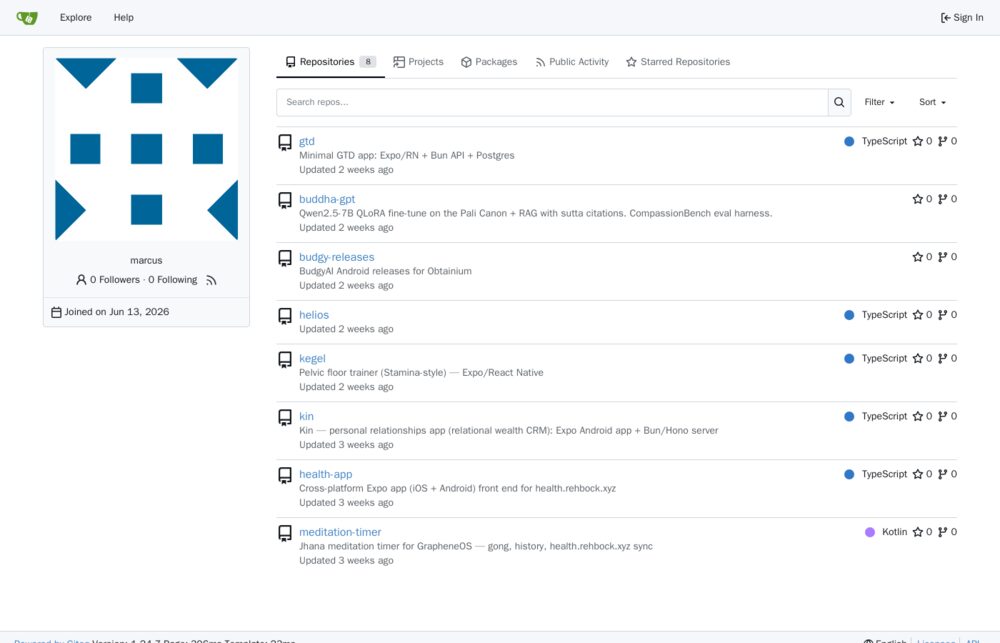Expand the Sort dropdown
This screenshot has height=643, width=1000.
(x=932, y=102)
